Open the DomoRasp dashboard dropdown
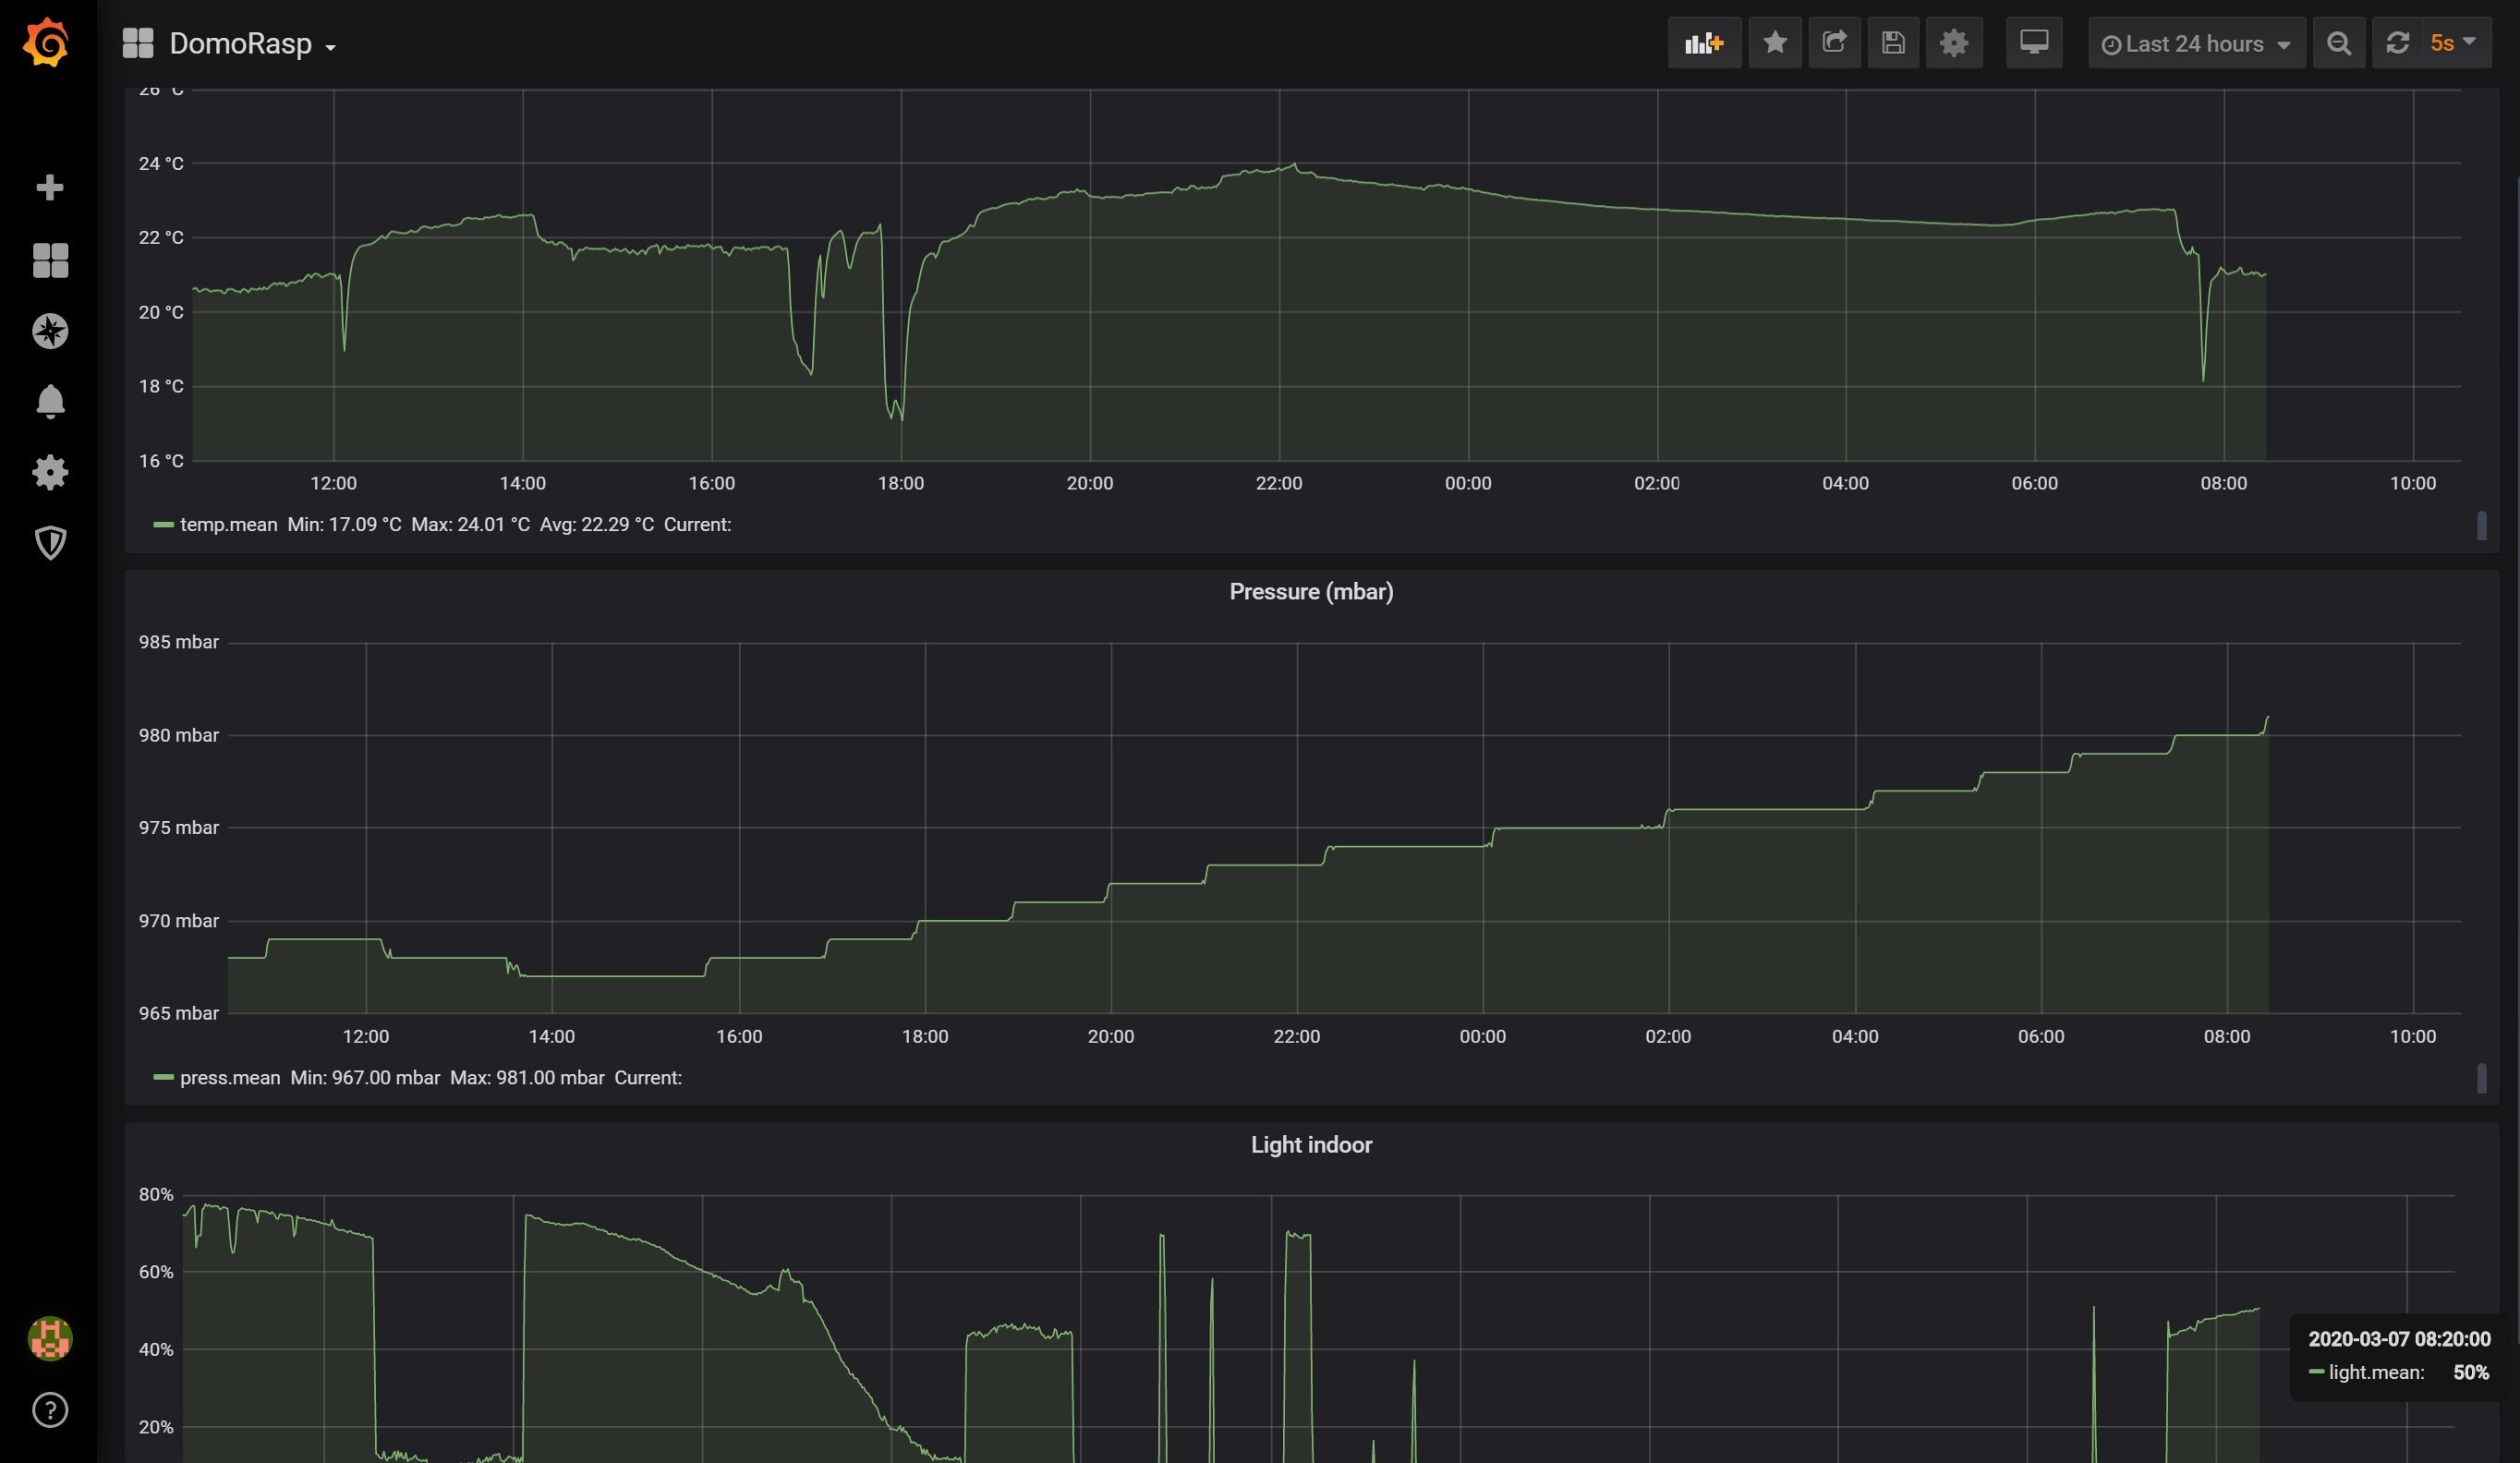2520x1463 pixels. [x=252, y=44]
